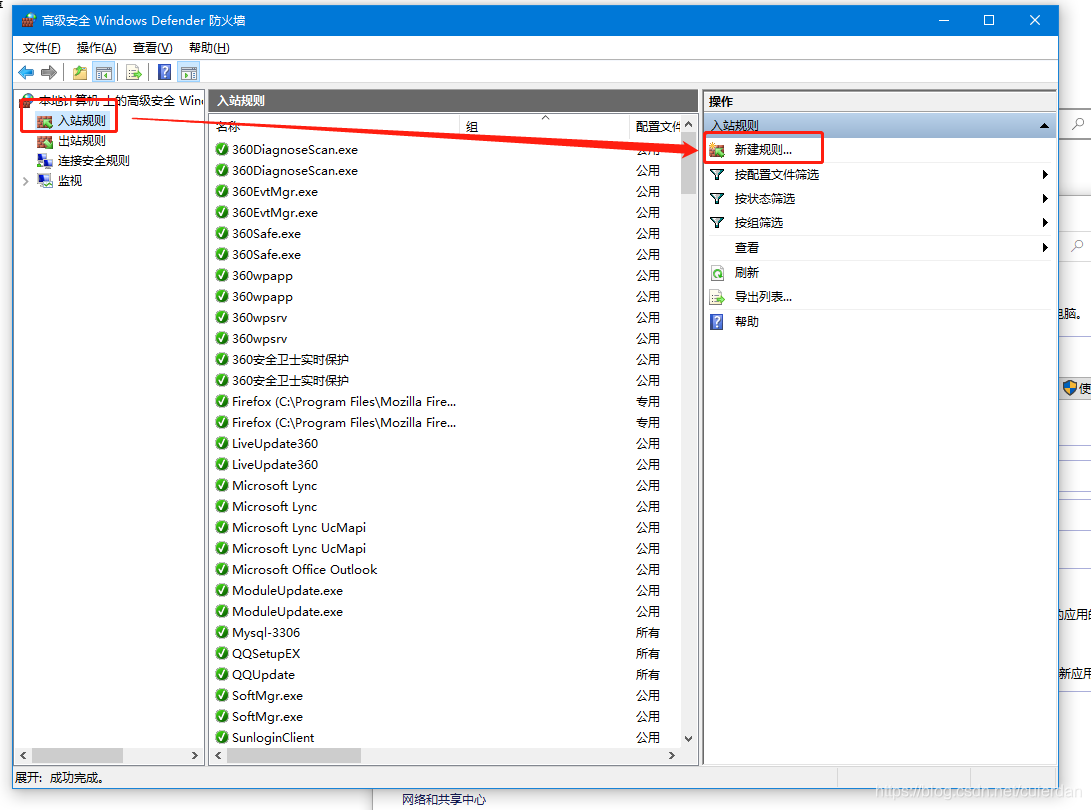Open the 查看(V) menu
Screen dimensions: 1091x810
tap(152, 47)
